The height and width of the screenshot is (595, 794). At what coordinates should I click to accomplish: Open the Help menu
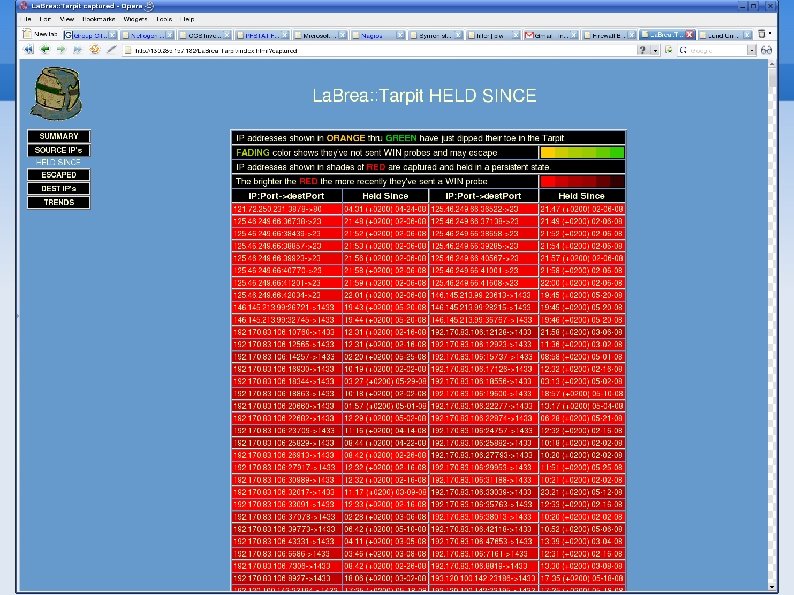point(188,19)
